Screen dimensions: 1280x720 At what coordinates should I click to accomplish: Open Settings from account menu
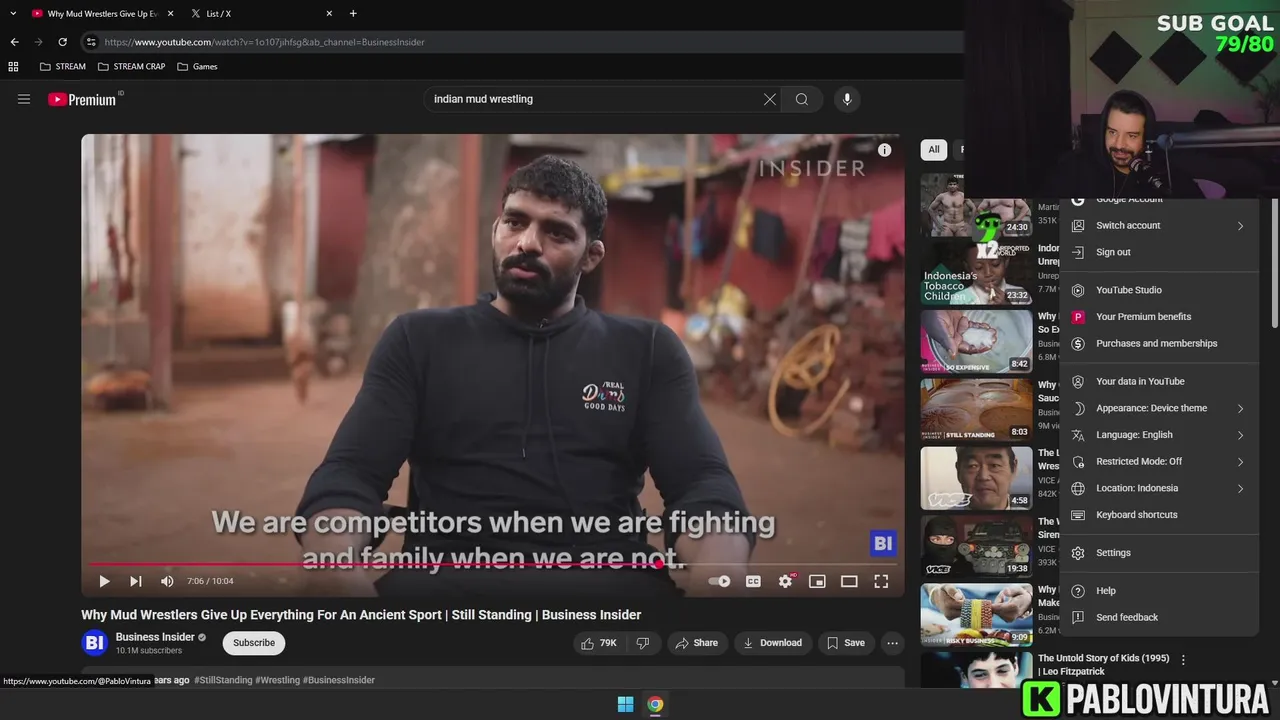1159,553
